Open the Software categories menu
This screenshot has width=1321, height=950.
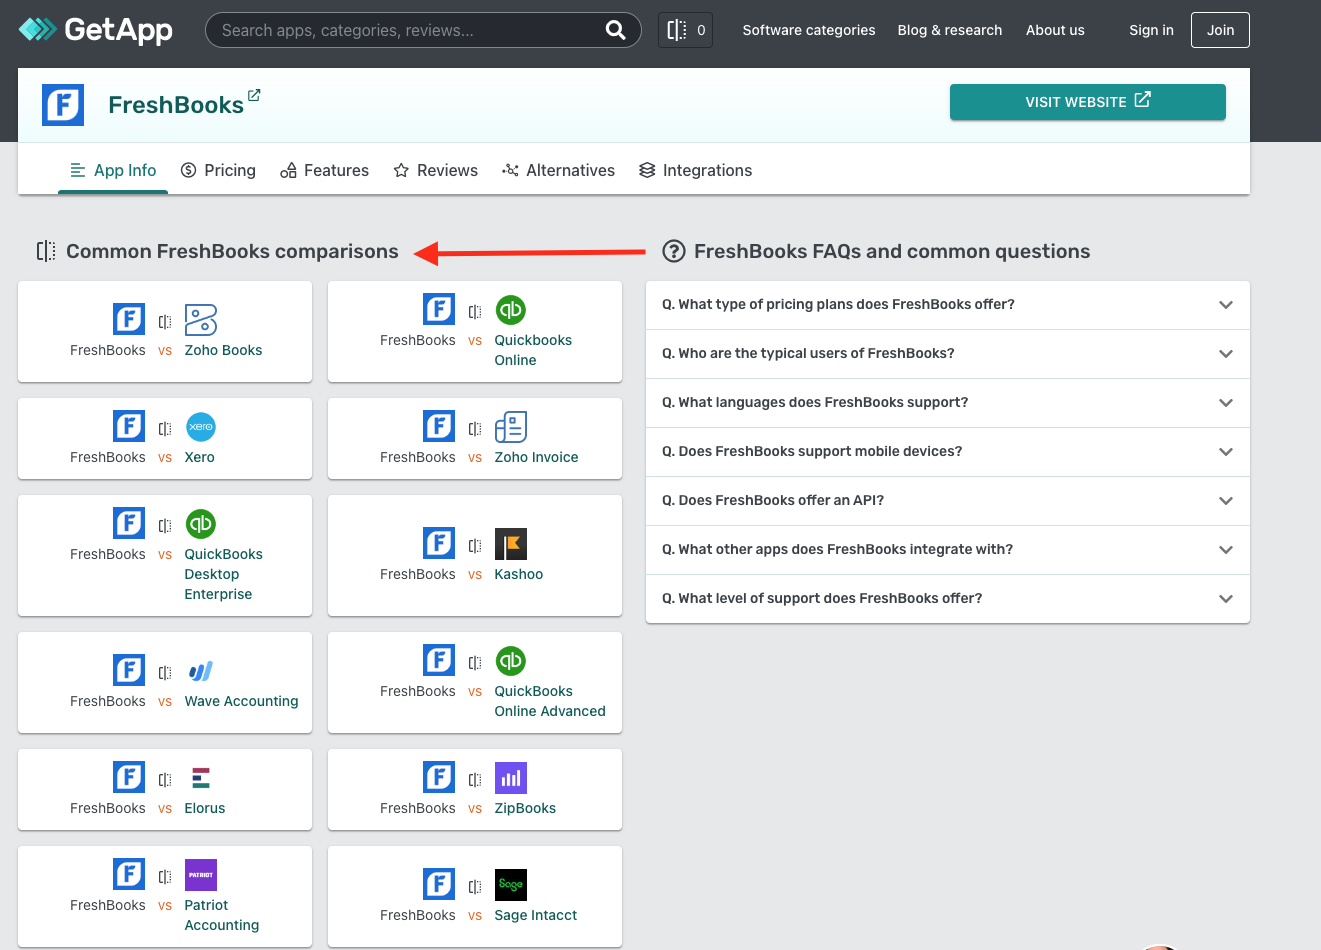tap(808, 30)
